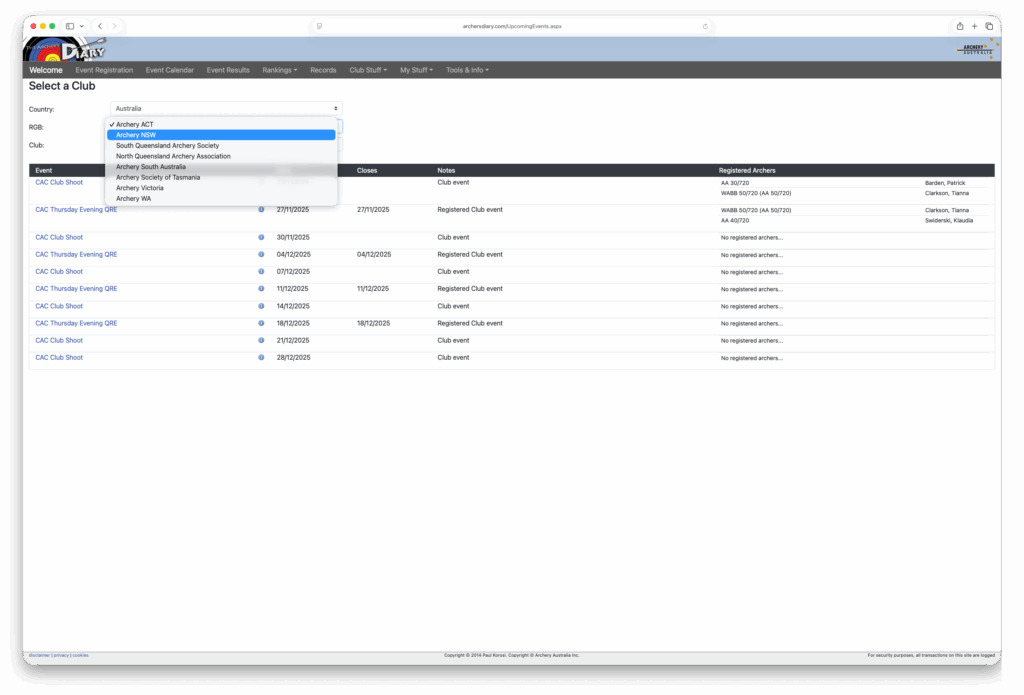The width and height of the screenshot is (1024, 695).
Task: Click the Archery Australia logo
Action: coord(975,48)
